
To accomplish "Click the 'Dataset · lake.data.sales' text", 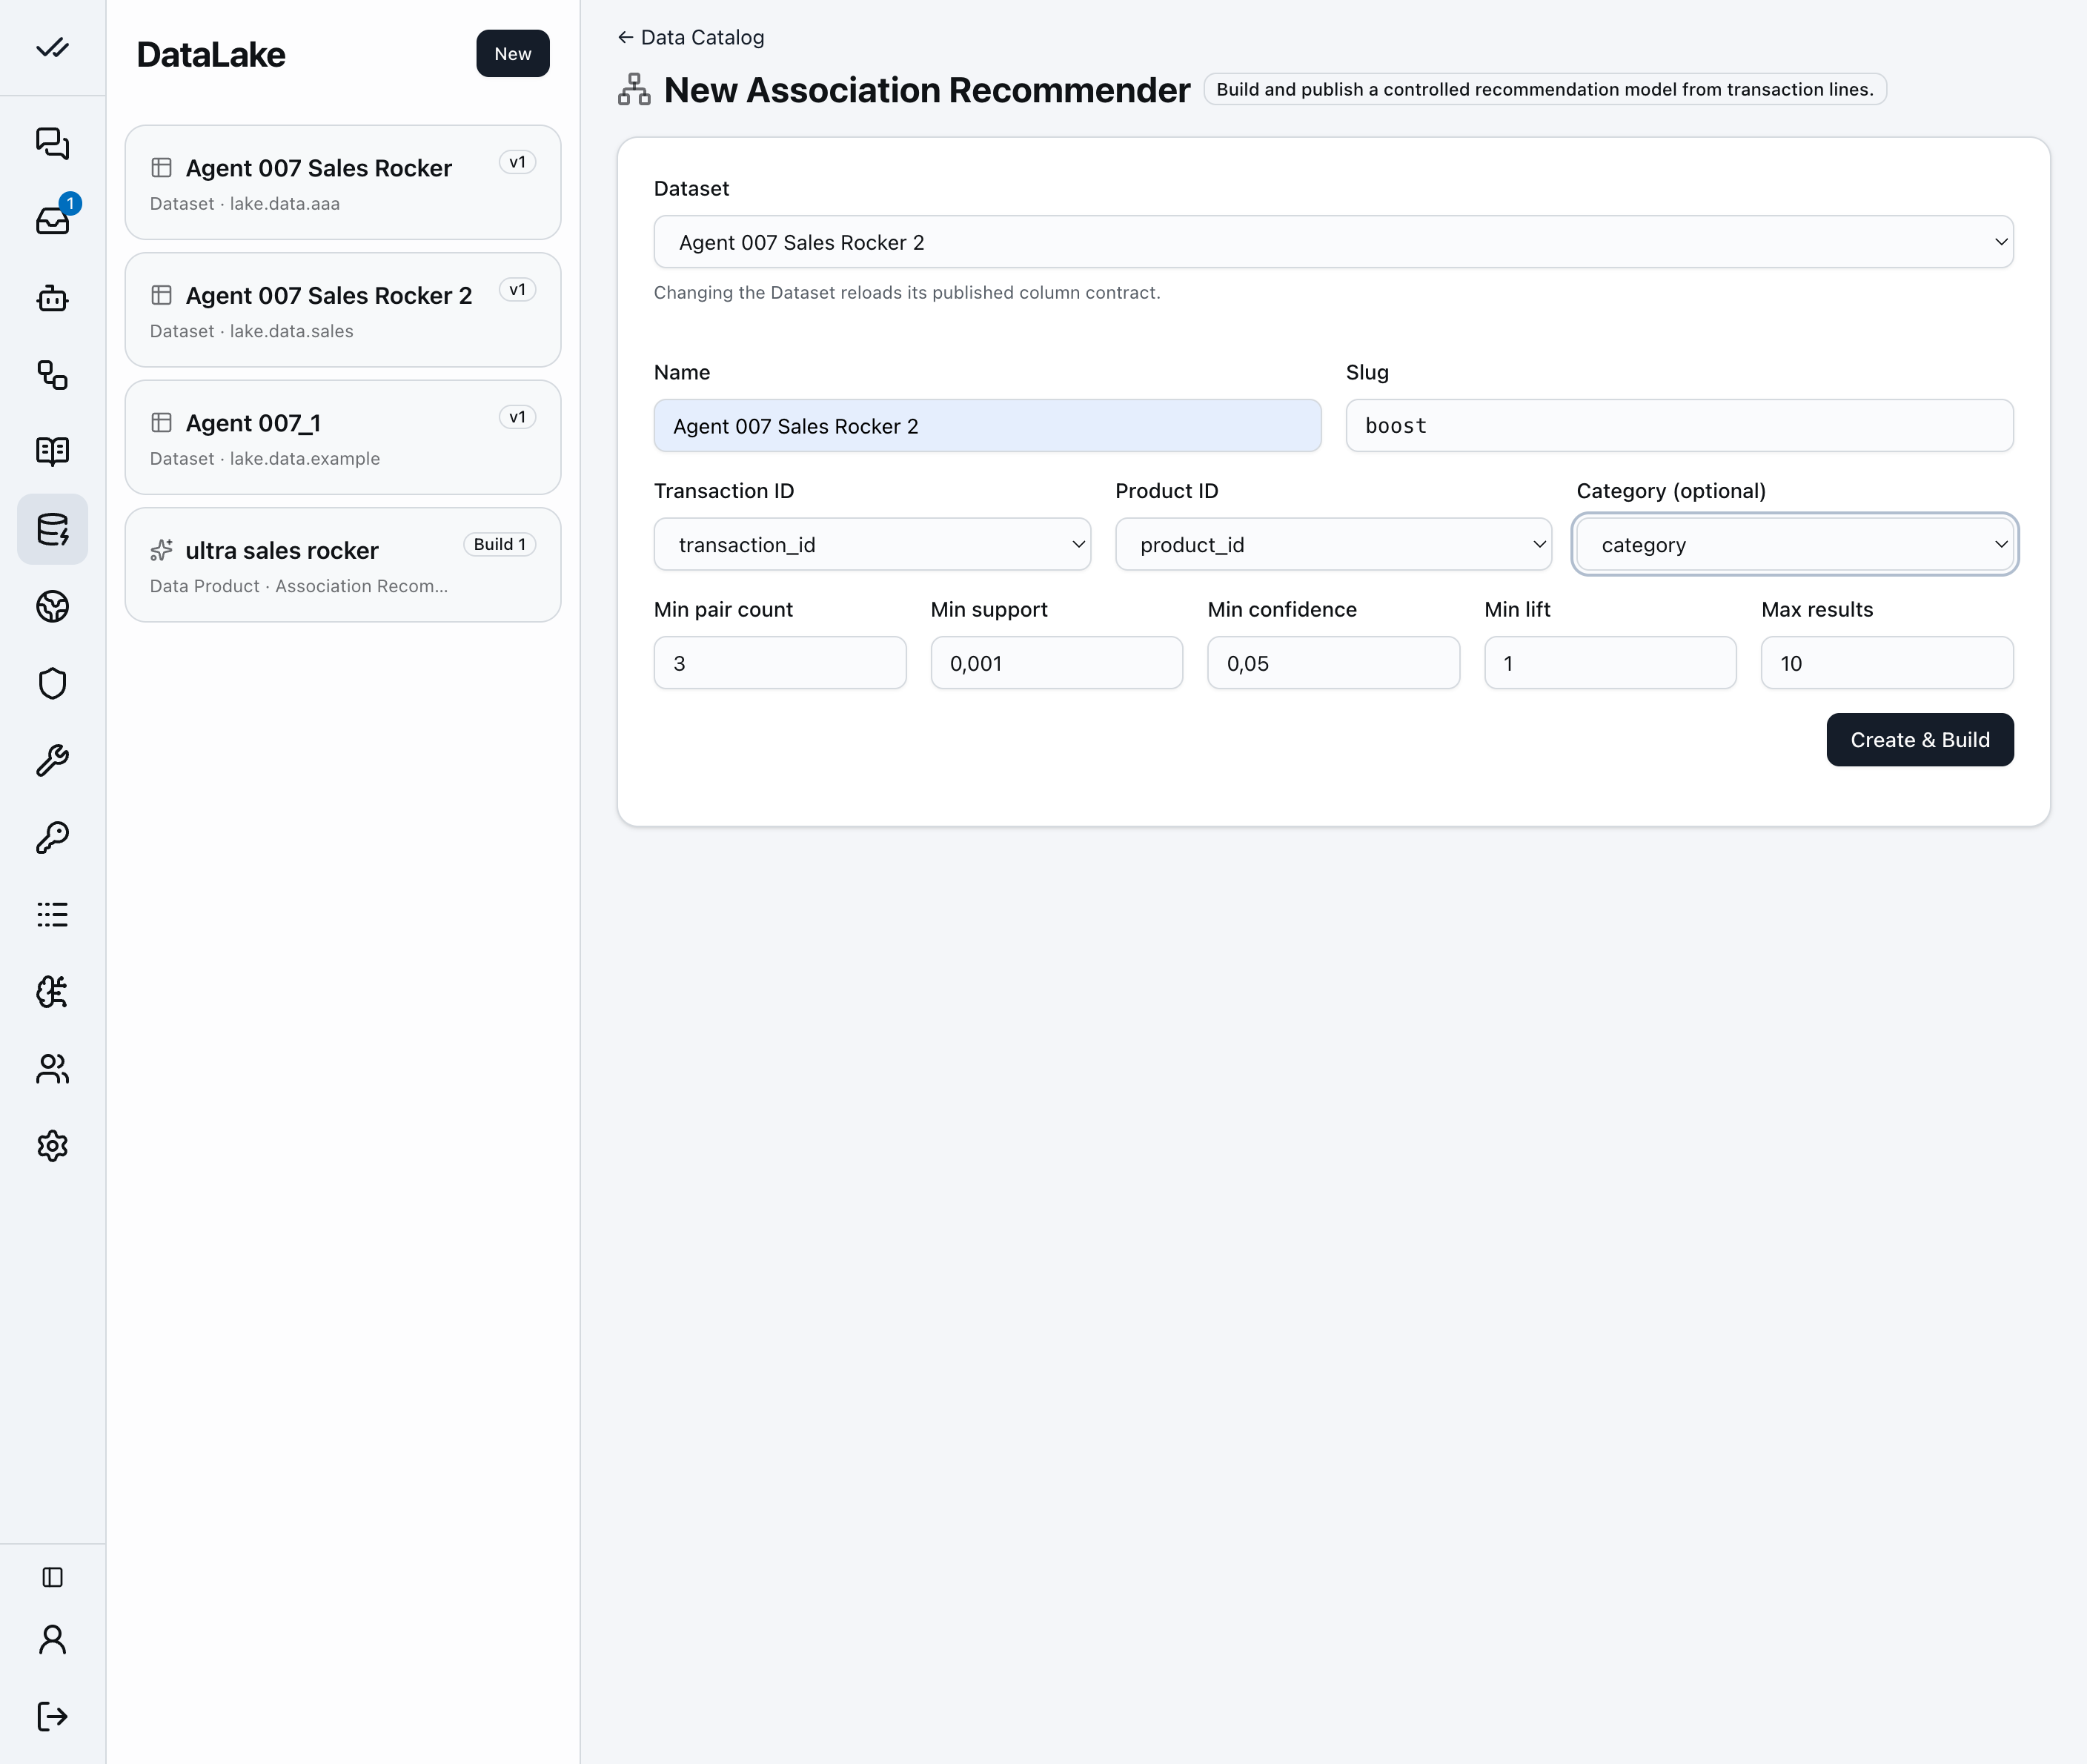I will 251,331.
